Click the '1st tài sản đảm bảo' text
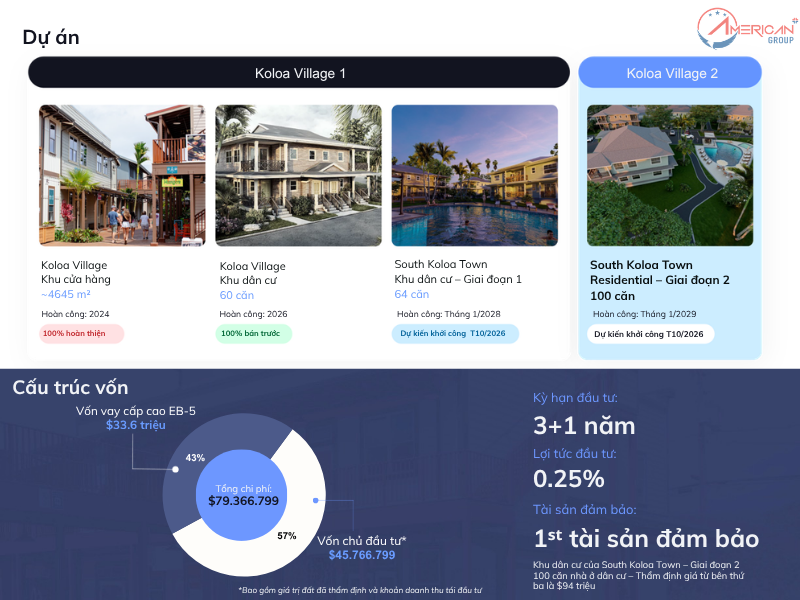 pyautogui.click(x=646, y=539)
